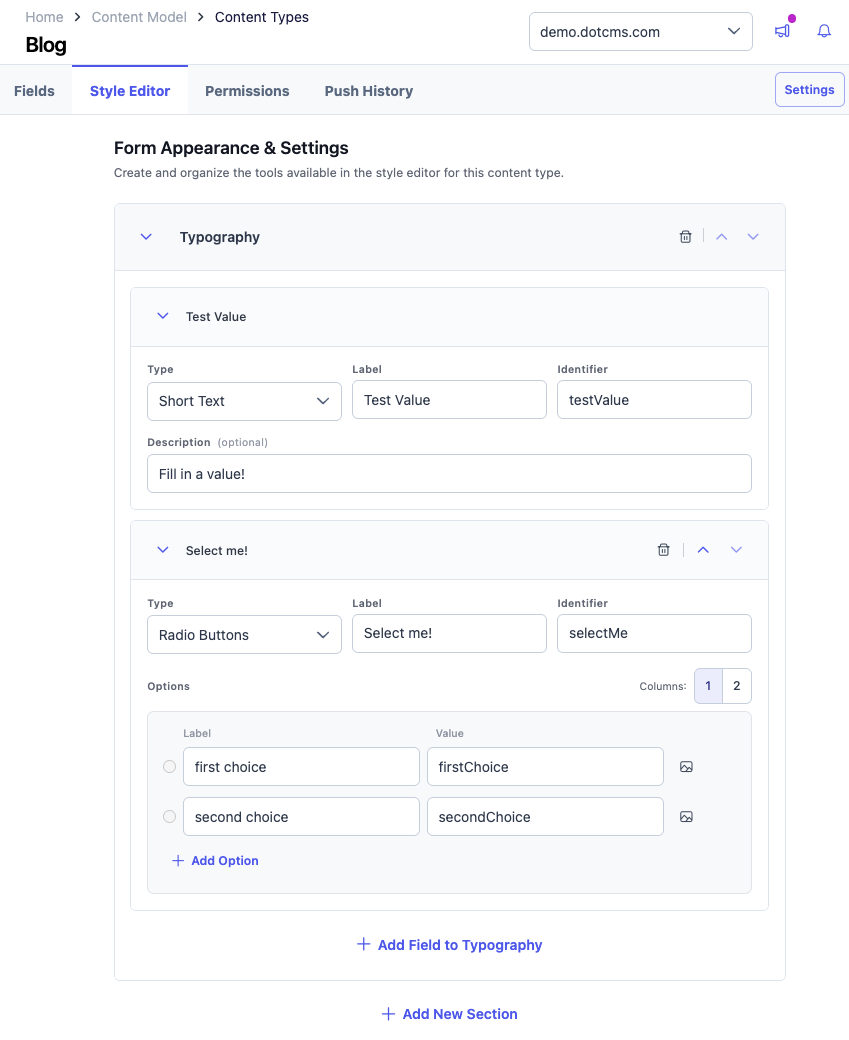Go to Content Types breadcrumb
849x1040 pixels.
(x=262, y=17)
